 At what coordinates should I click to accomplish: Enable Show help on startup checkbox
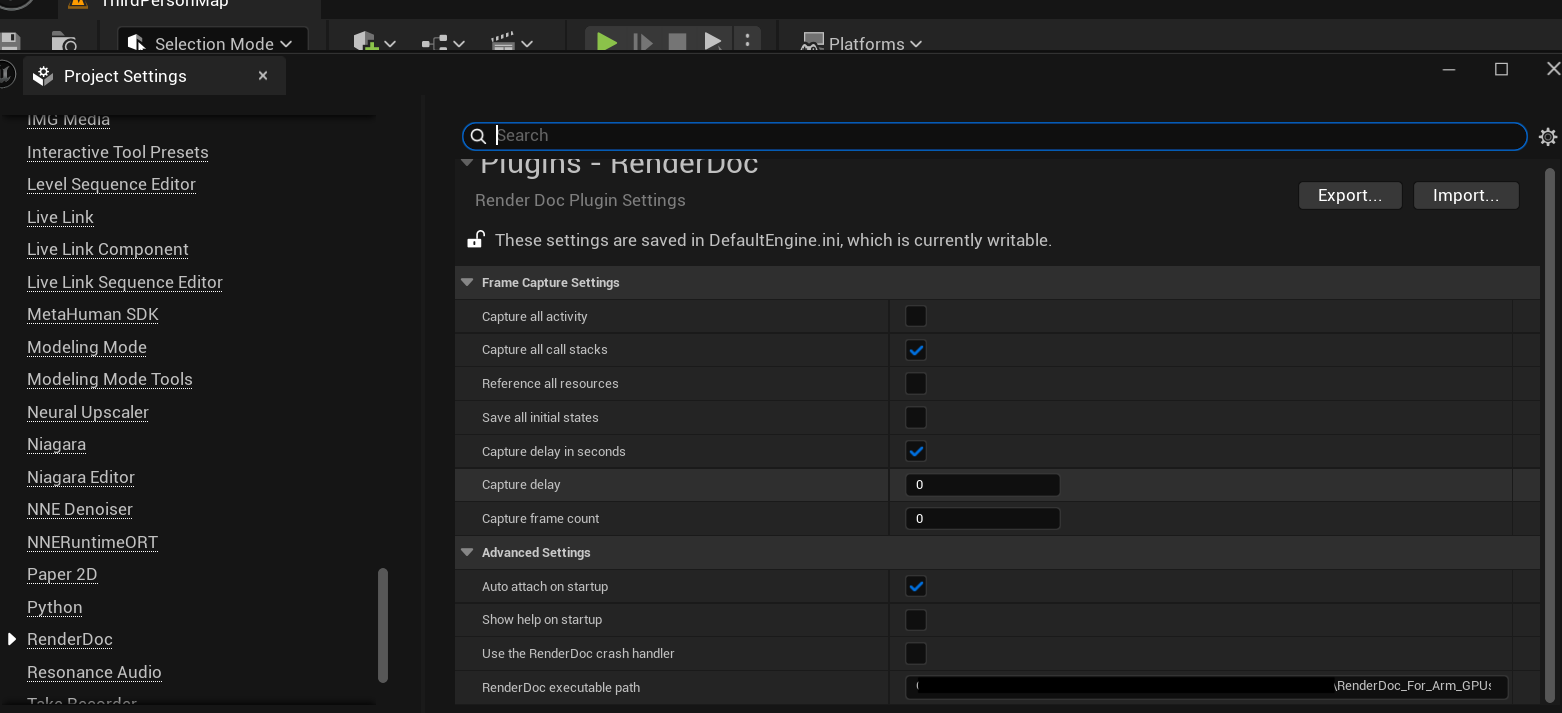[915, 620]
